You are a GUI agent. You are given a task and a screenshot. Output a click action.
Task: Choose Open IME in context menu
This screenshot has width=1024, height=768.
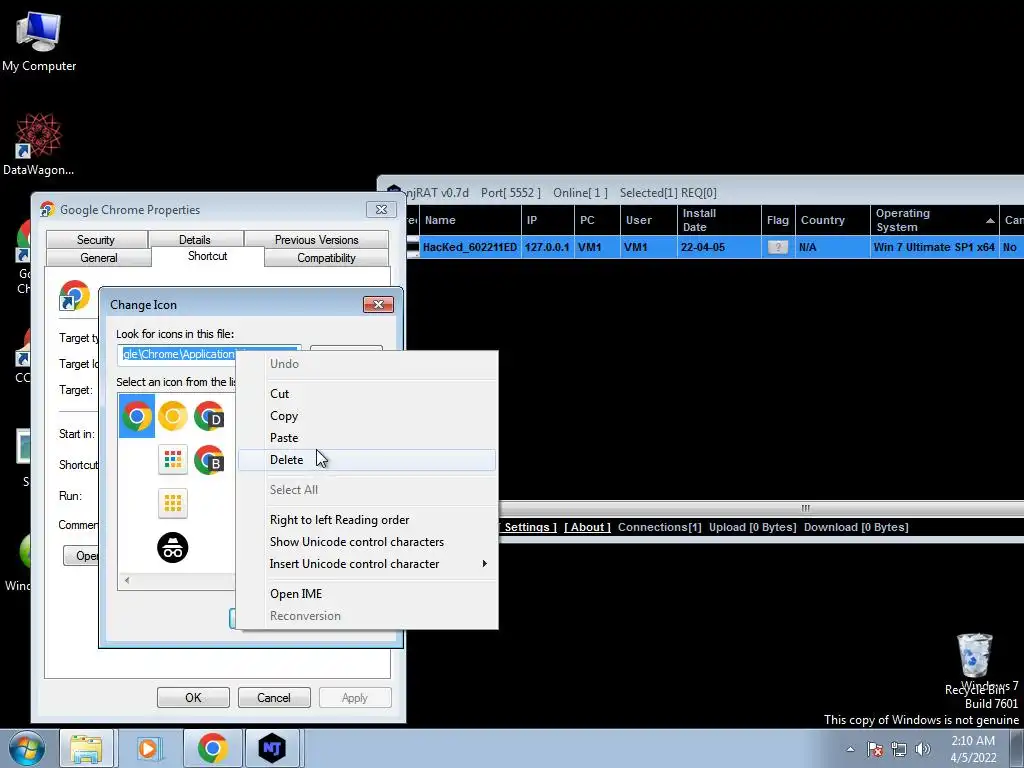(x=366, y=594)
